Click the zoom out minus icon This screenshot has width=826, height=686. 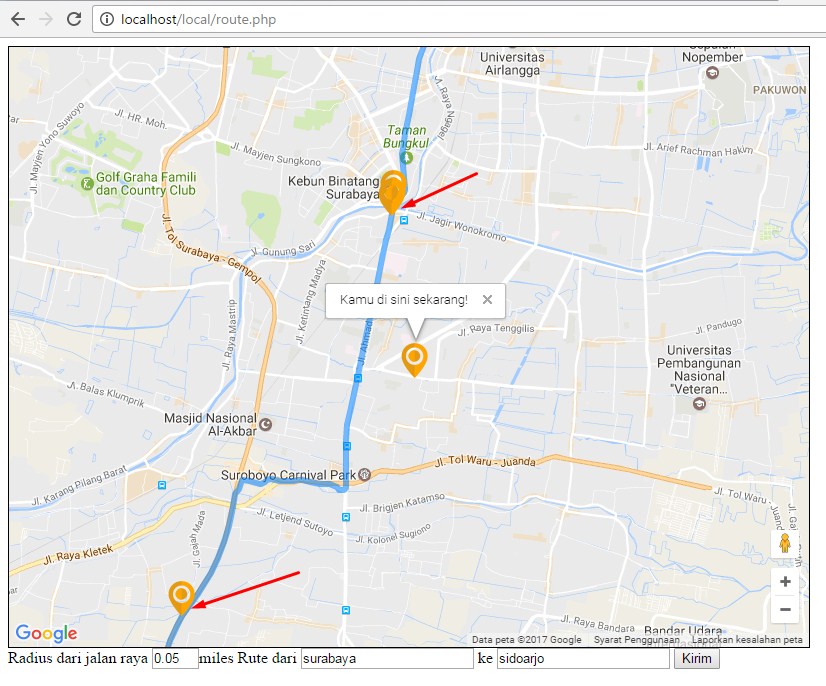pos(786,609)
